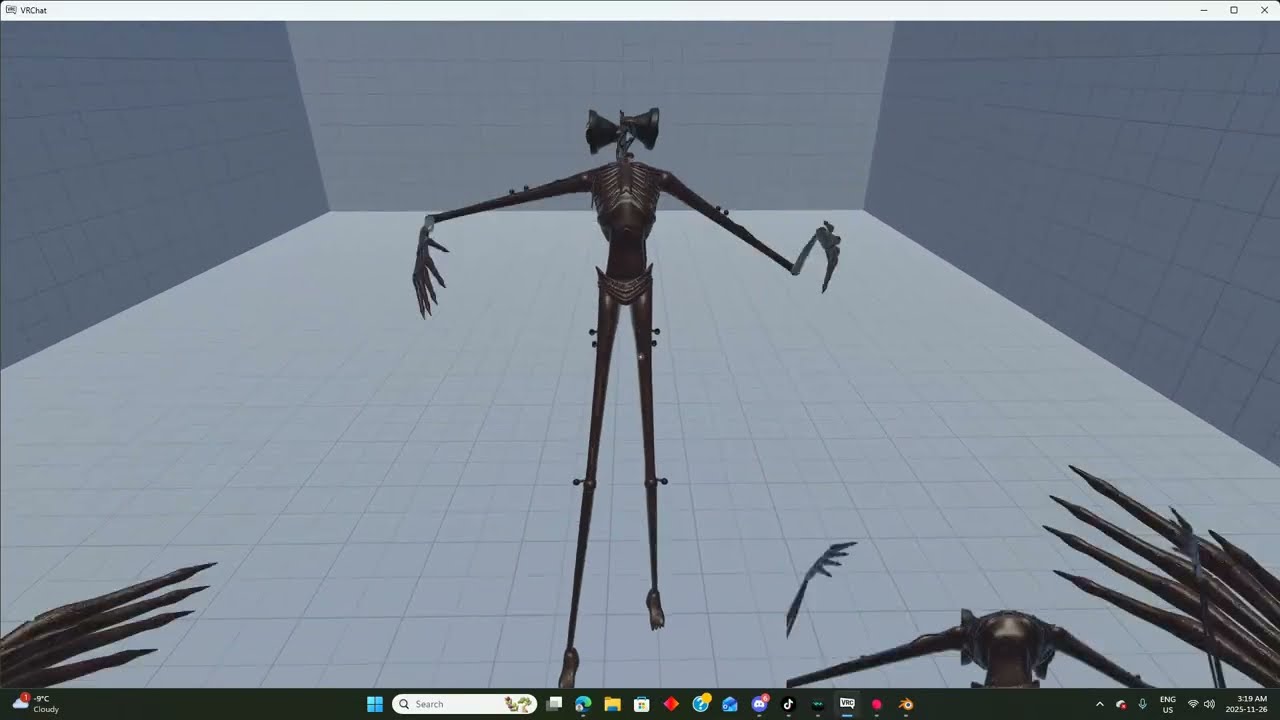This screenshot has width=1280, height=720.
Task: Open the Outlook mail app icon
Action: (730, 704)
